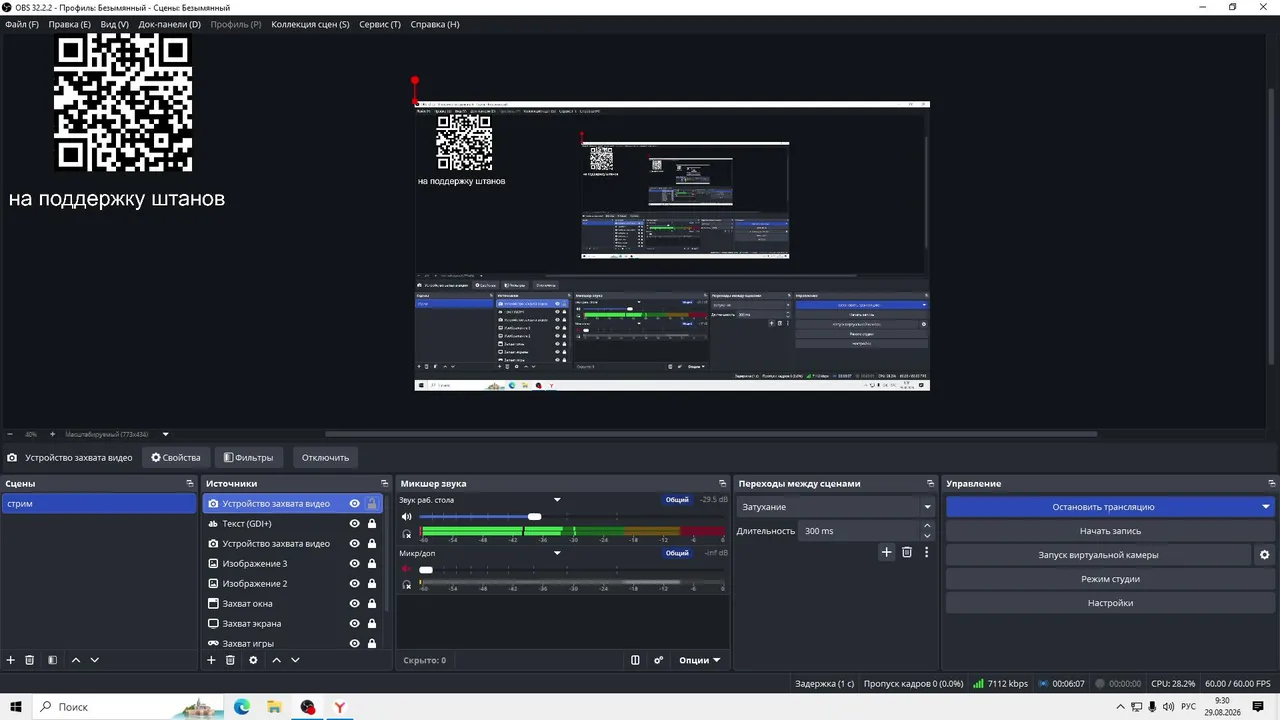1280x720 pixels.
Task: Increase Длительность with the up arrow
Action: 927,526
